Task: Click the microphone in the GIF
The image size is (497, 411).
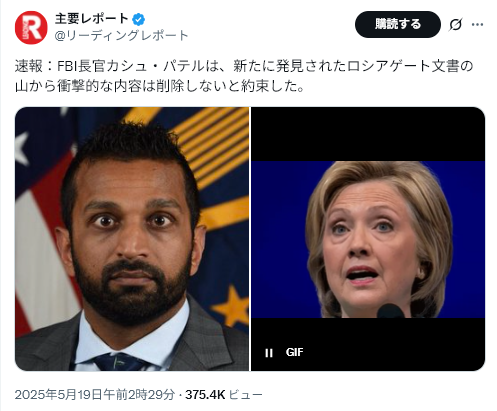Action: click(390, 311)
